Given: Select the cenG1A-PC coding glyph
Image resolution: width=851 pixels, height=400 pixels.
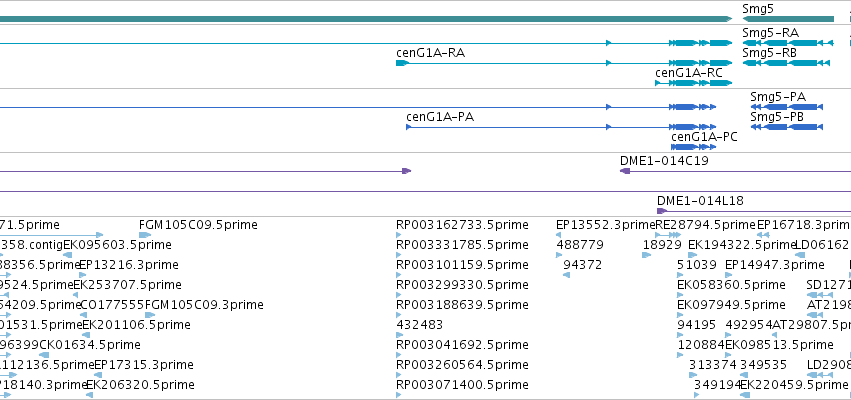Looking at the screenshot, I should pyautogui.click(x=694, y=147).
